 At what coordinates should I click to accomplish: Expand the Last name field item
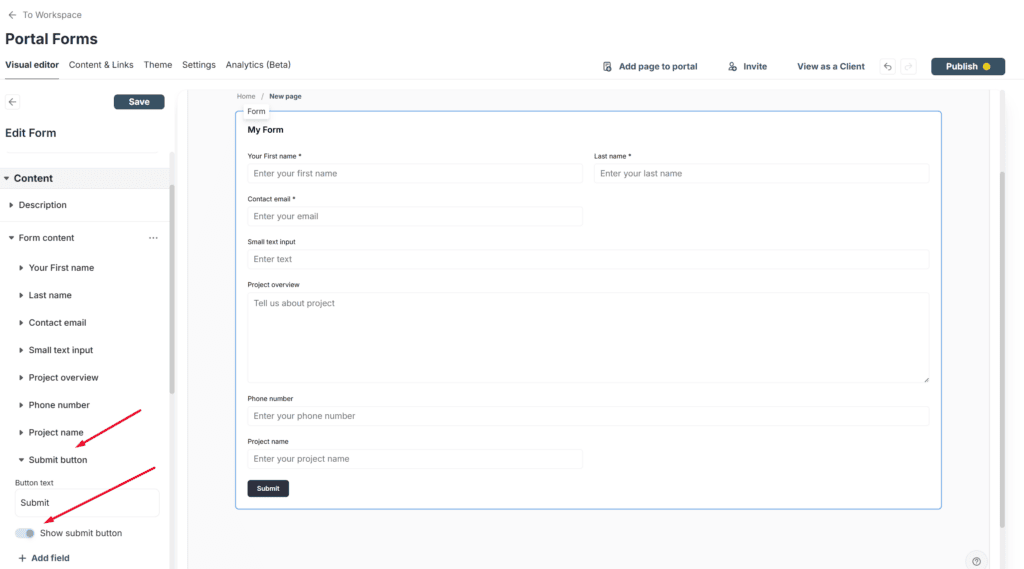click(x=21, y=295)
